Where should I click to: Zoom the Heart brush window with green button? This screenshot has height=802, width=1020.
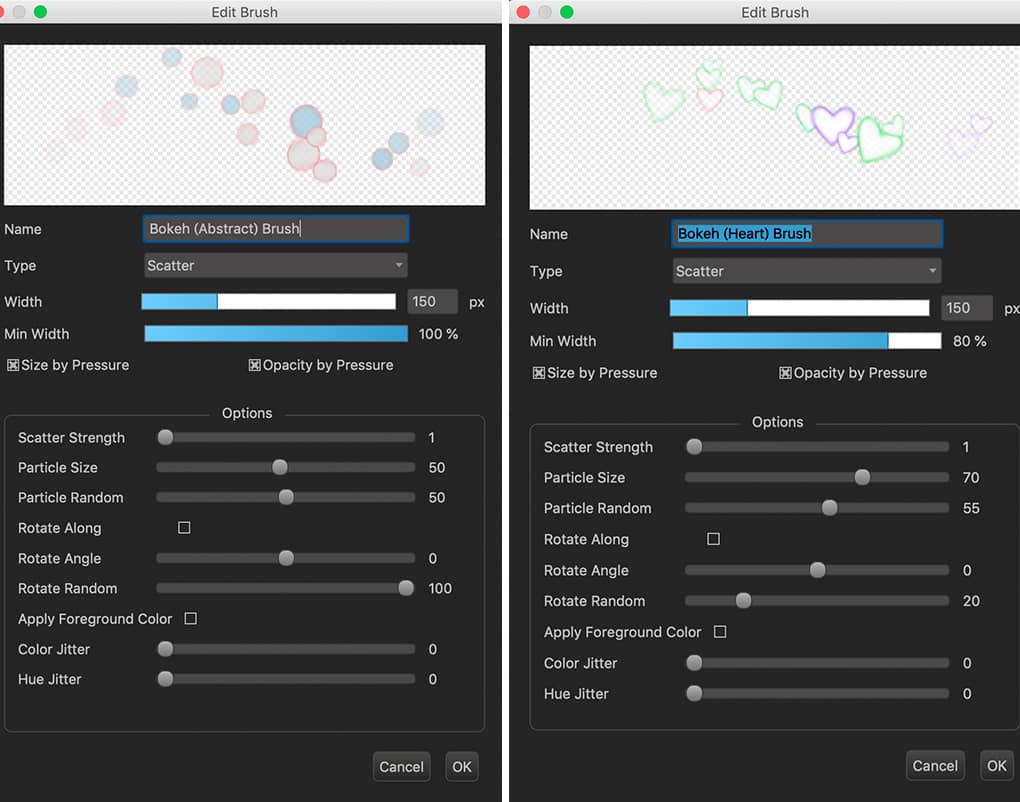(x=567, y=12)
